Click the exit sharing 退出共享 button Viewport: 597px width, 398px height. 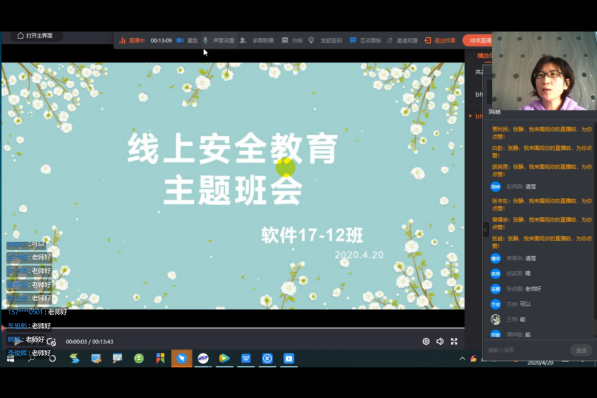click(440, 40)
